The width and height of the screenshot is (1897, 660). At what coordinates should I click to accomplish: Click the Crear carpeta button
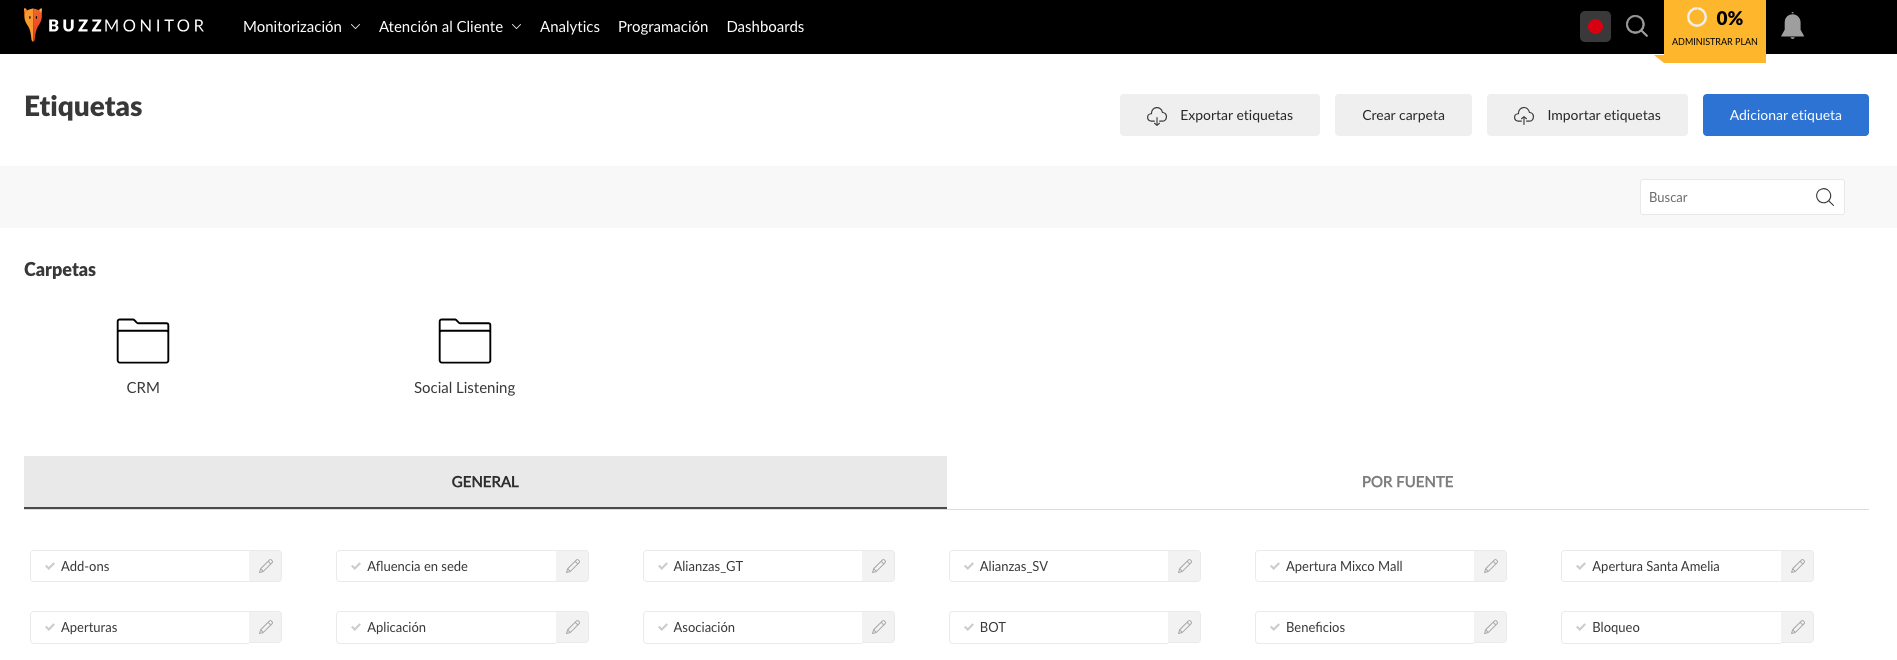click(1403, 115)
